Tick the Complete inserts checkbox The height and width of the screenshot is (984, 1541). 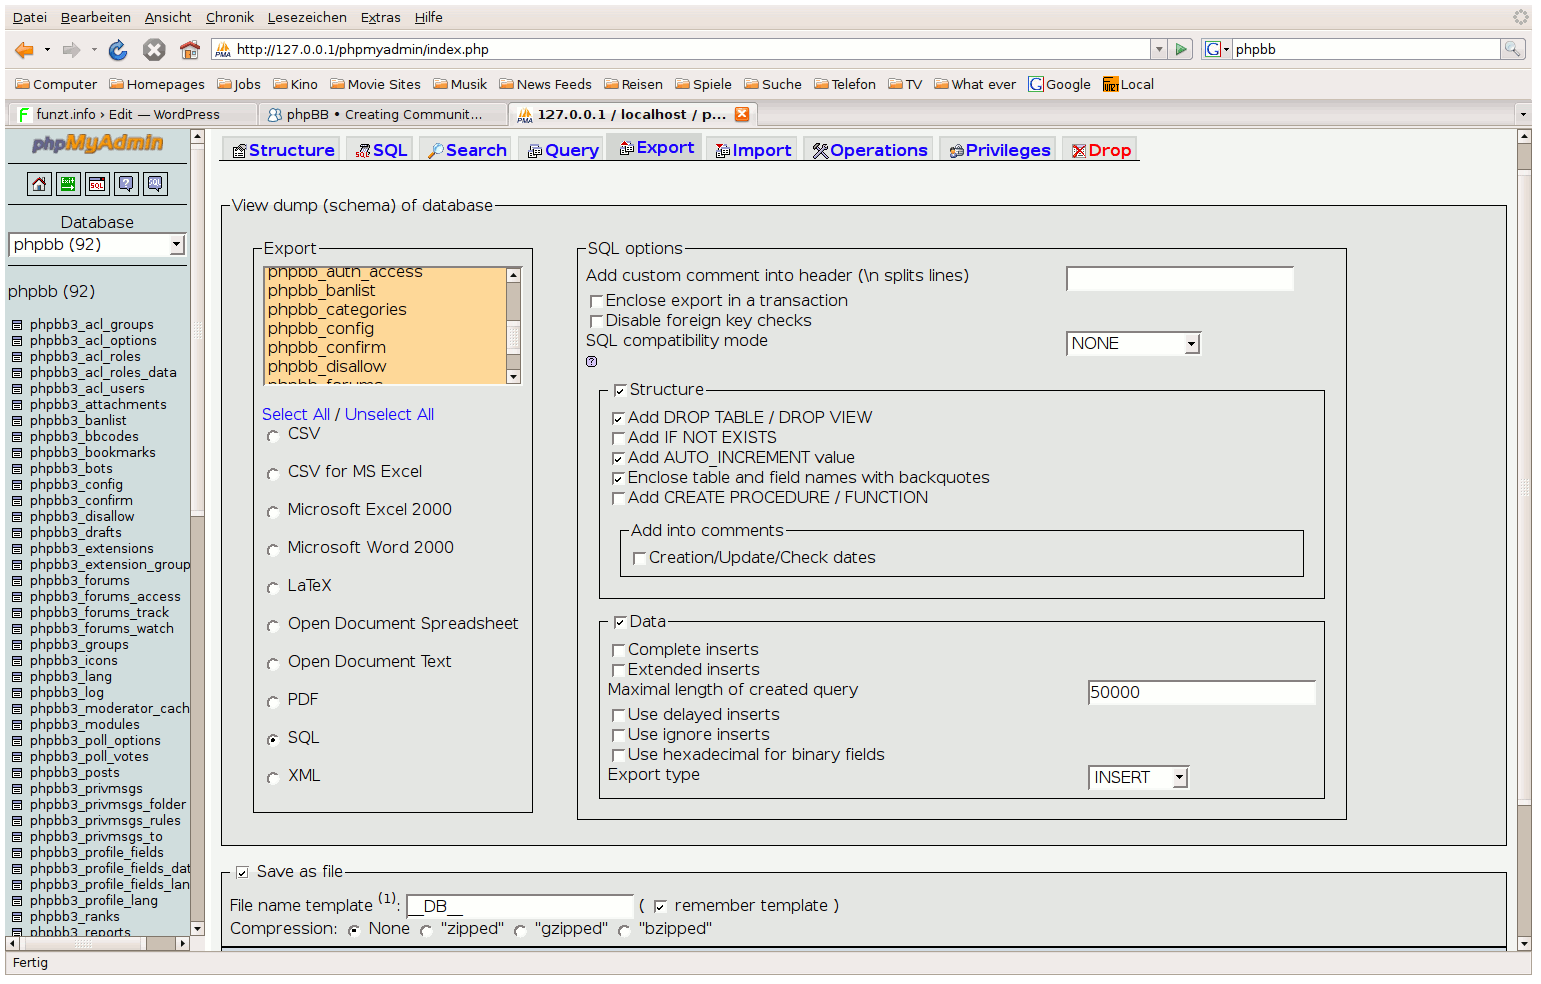pos(619,651)
